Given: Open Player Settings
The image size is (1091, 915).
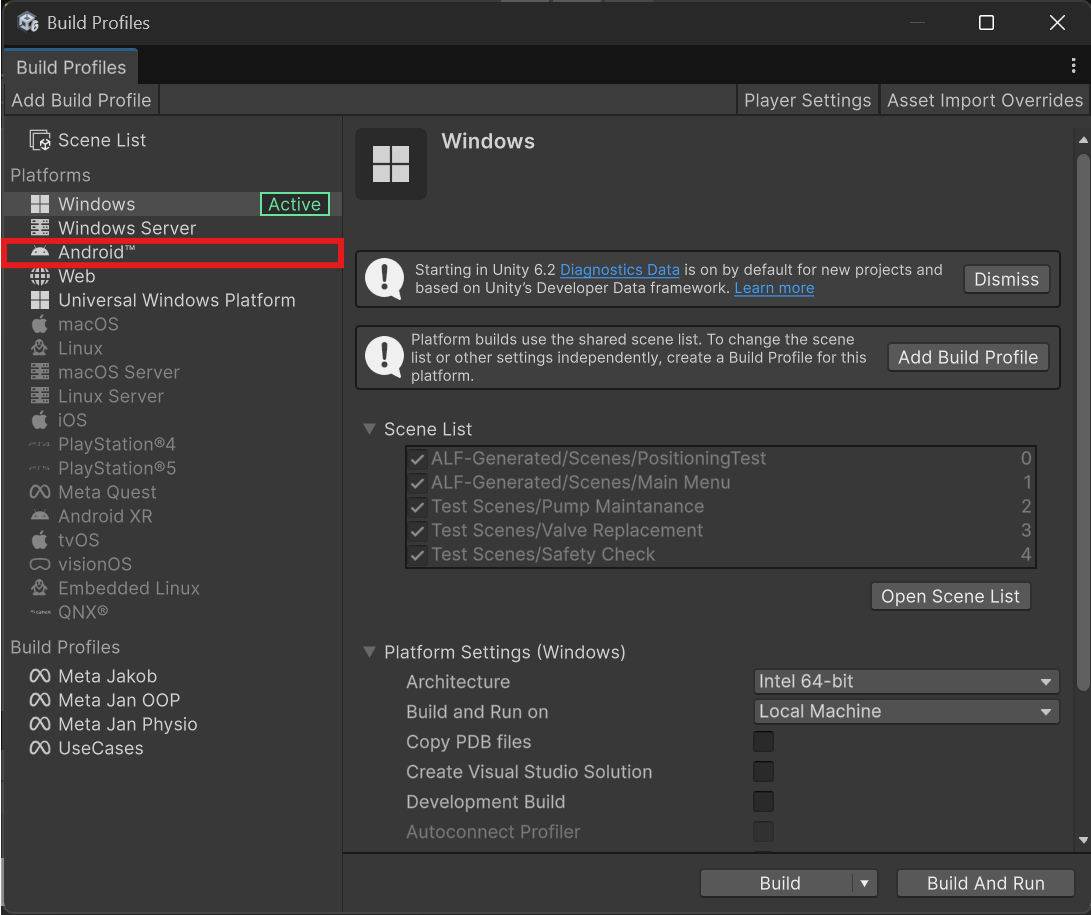Looking at the screenshot, I should click(x=807, y=100).
